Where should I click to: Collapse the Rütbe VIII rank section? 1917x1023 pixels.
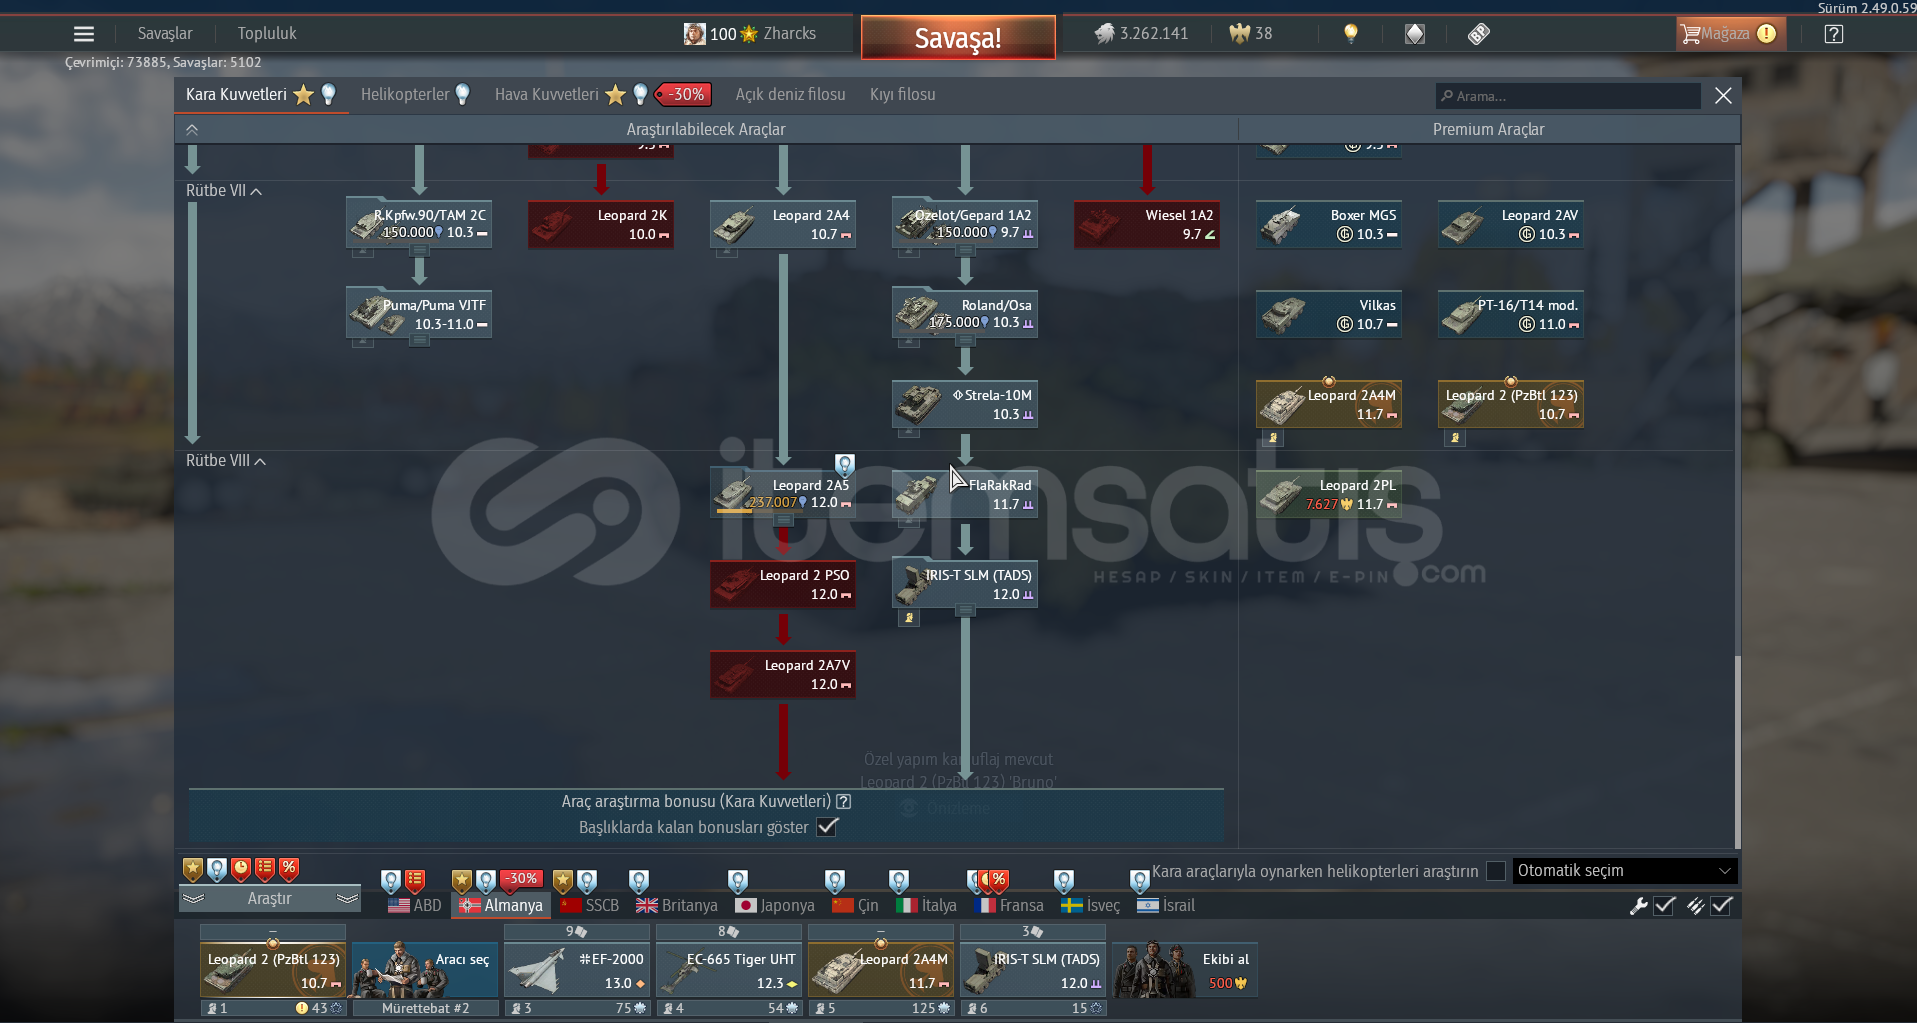point(260,461)
